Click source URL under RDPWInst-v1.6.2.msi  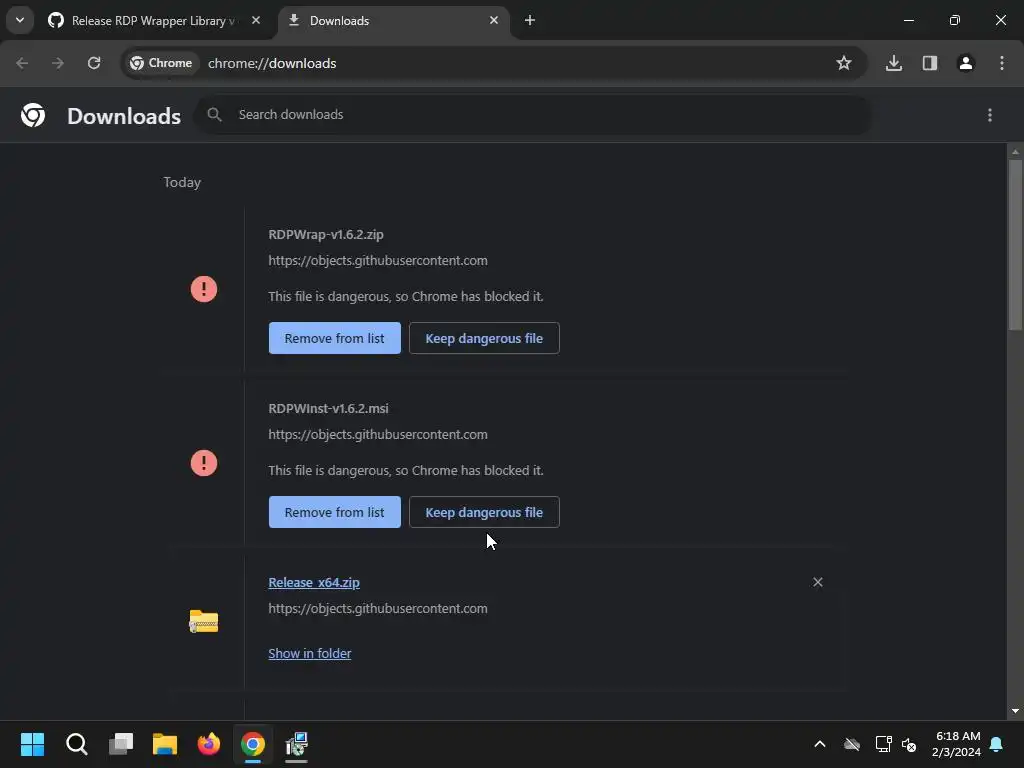pos(378,435)
